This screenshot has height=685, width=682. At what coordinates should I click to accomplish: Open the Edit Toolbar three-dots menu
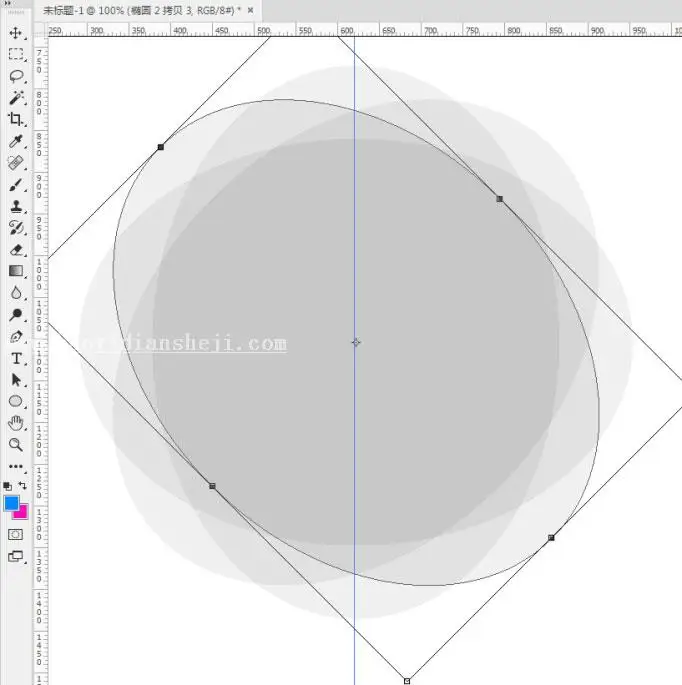16,467
